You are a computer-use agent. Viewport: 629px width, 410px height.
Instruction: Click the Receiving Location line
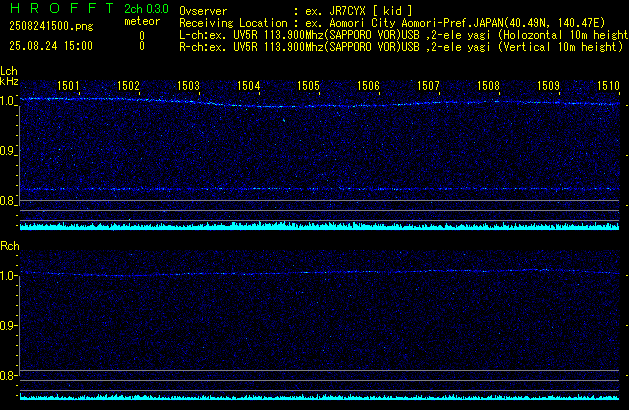pos(392,23)
